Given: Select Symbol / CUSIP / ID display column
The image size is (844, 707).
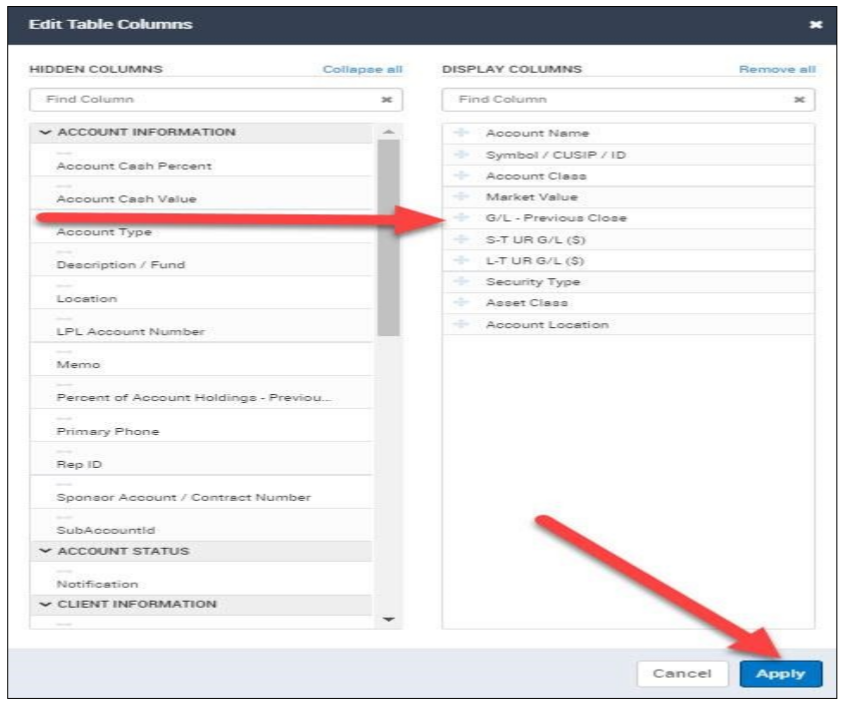Looking at the screenshot, I should coord(629,155).
